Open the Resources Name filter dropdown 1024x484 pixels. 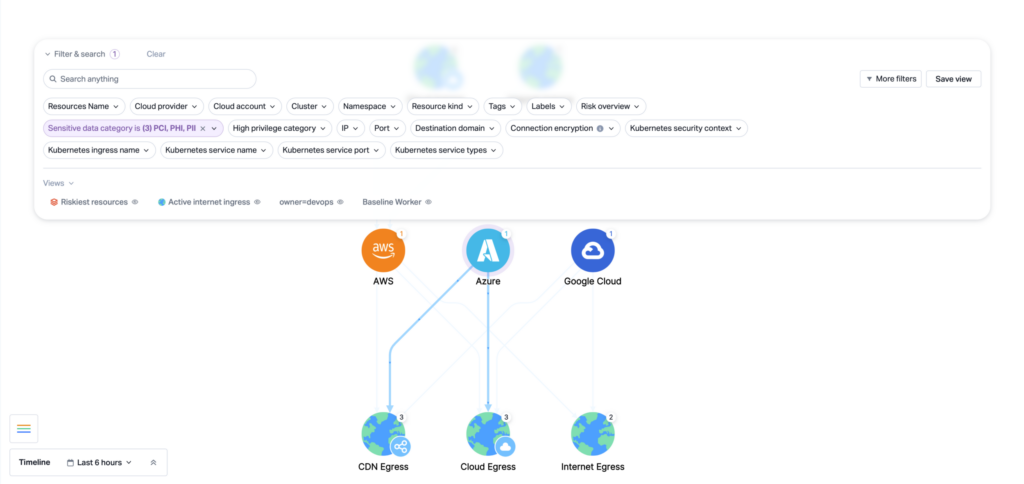[84, 106]
